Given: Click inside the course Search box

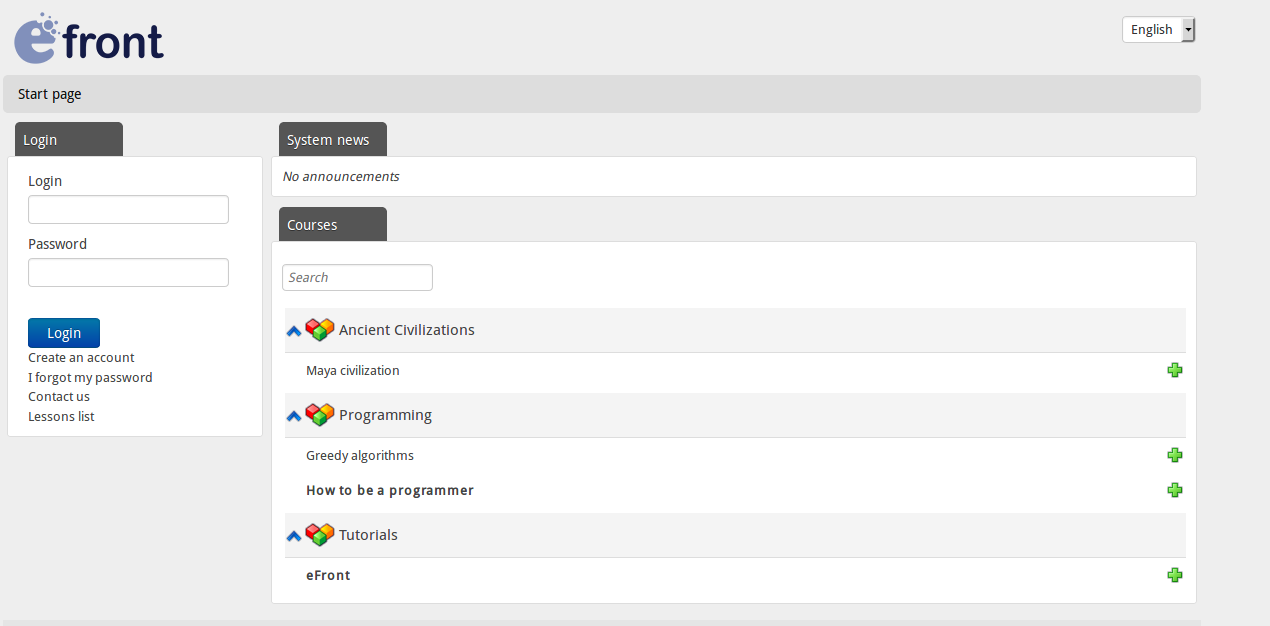Looking at the screenshot, I should tap(357, 277).
